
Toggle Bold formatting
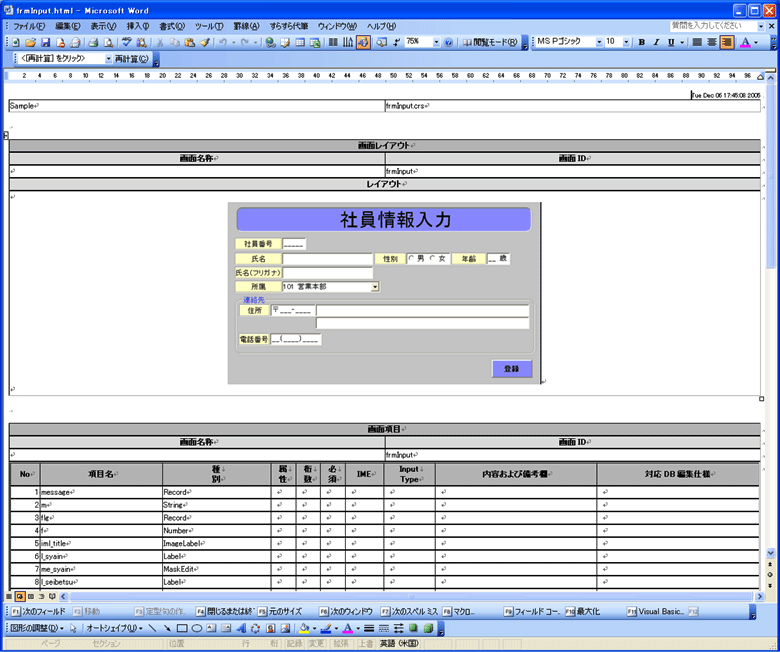(x=642, y=43)
